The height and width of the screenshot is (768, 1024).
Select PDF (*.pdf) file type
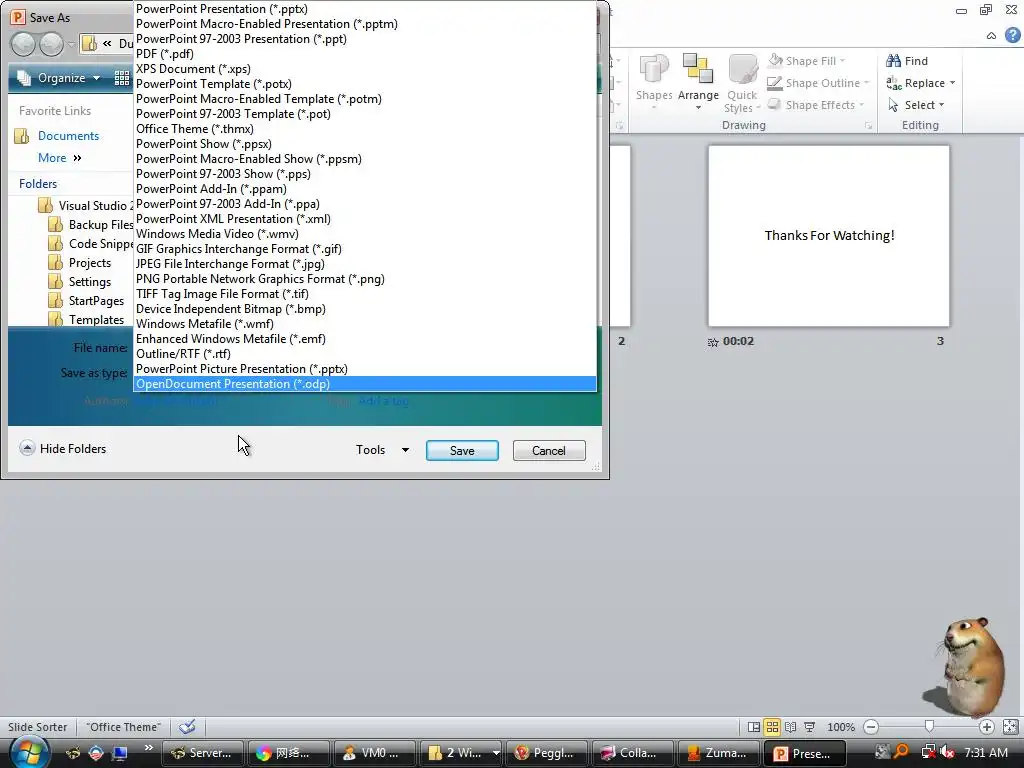tap(365, 54)
